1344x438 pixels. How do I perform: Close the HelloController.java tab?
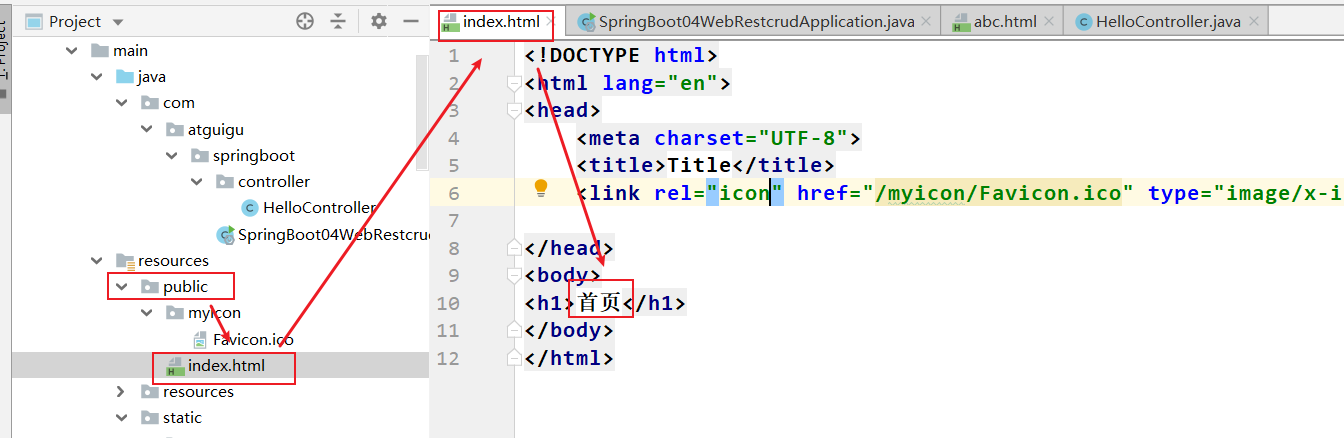(1252, 21)
